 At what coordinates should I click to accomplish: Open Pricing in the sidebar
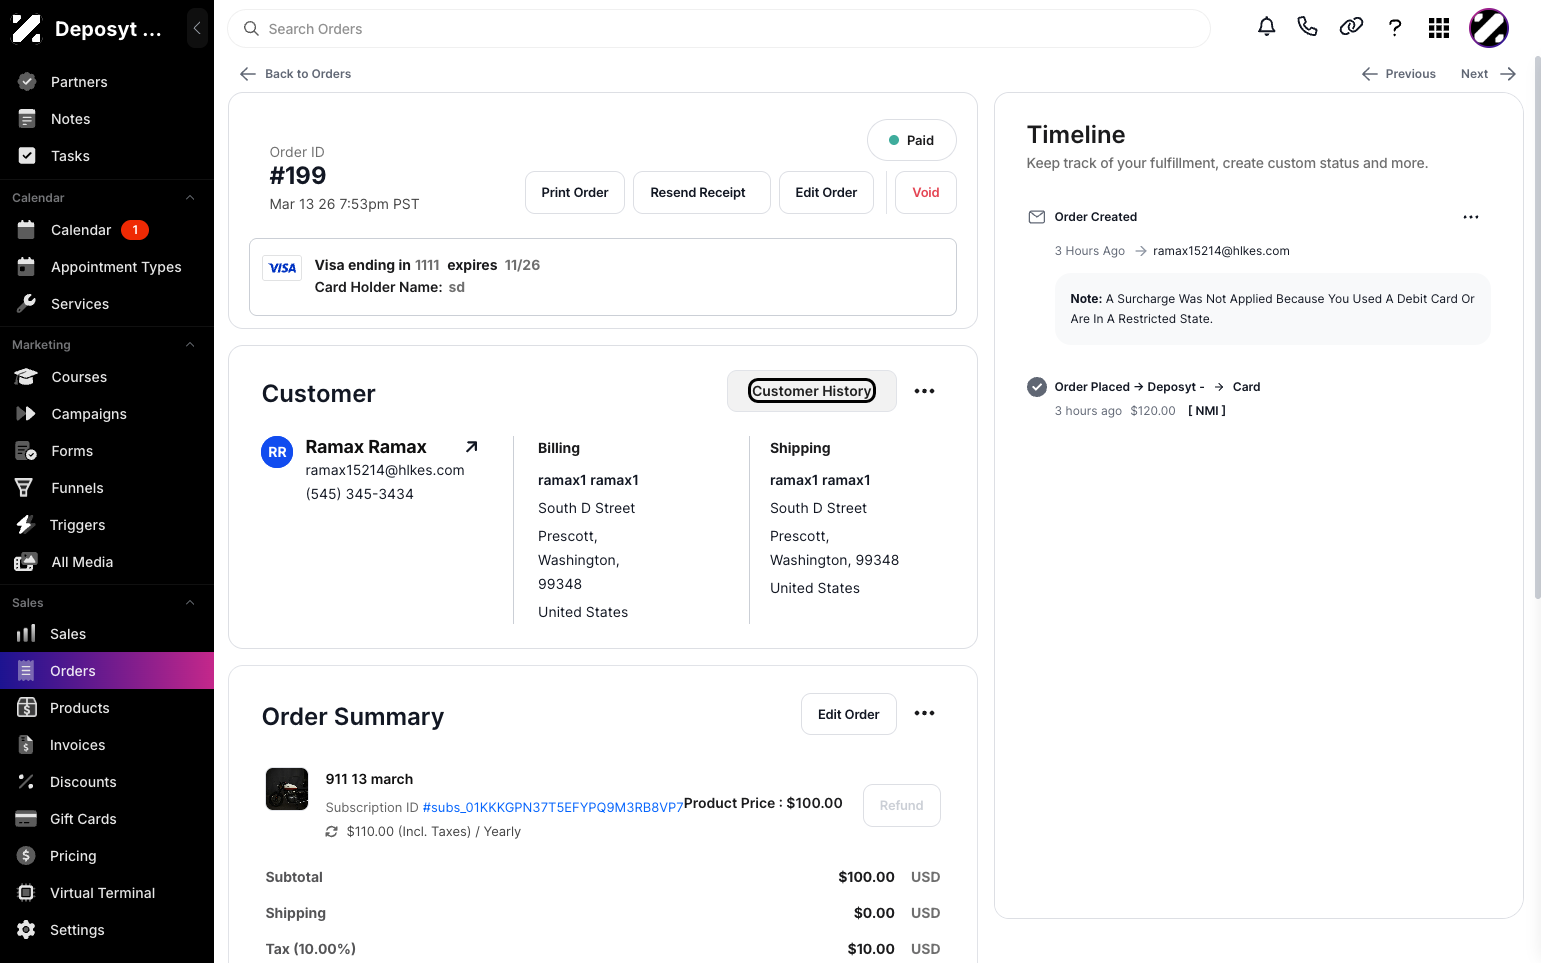(x=107, y=856)
